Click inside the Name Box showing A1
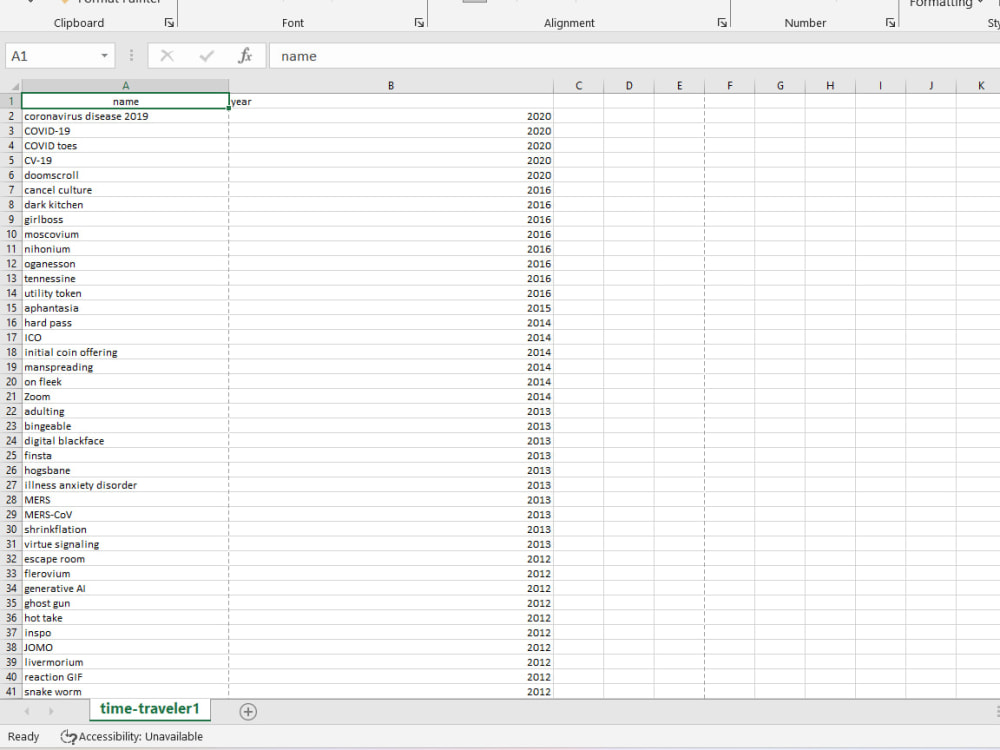The image size is (1000, 750). click(x=51, y=56)
